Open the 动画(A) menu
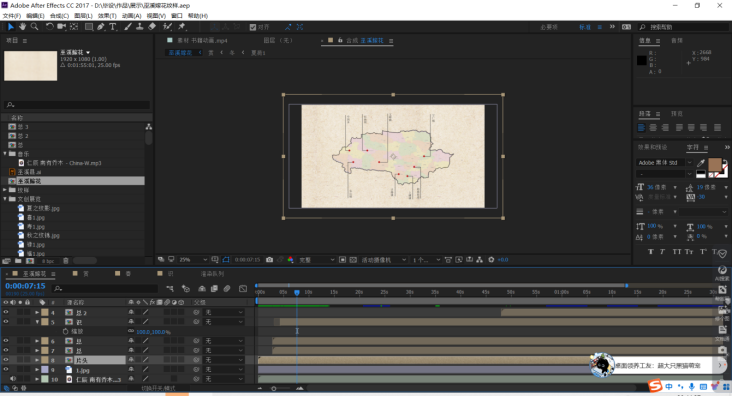 tap(131, 15)
